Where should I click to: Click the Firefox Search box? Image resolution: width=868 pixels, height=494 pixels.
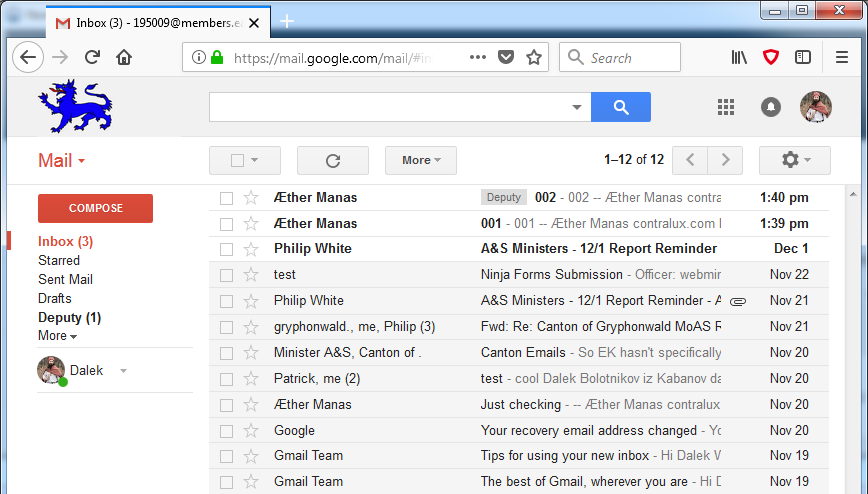[620, 57]
